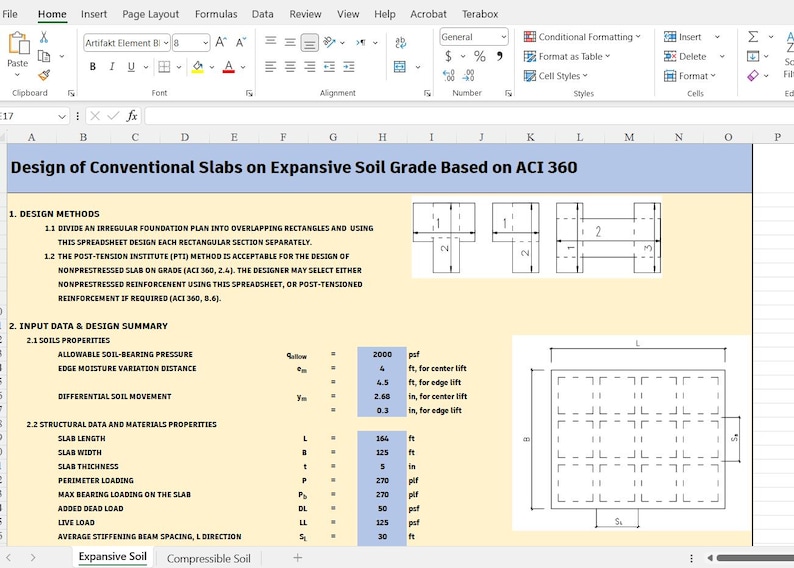Increase font size with large A icon

click(x=221, y=42)
